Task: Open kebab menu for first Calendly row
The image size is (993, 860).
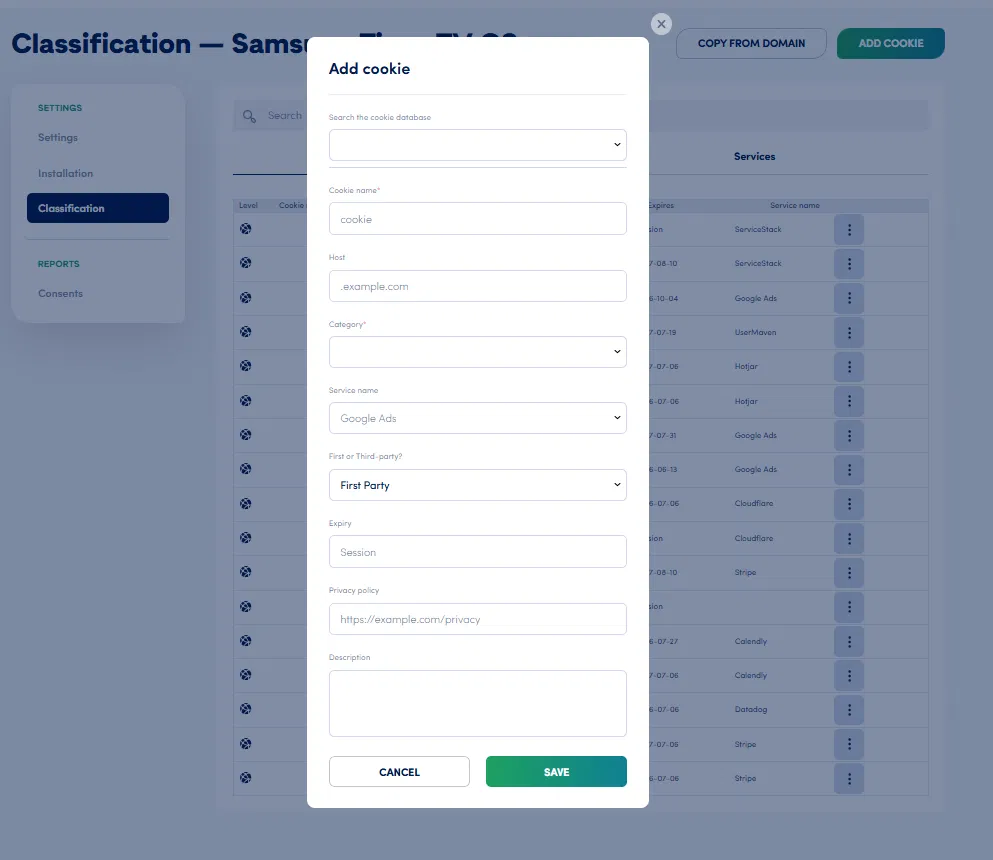Action: (849, 642)
